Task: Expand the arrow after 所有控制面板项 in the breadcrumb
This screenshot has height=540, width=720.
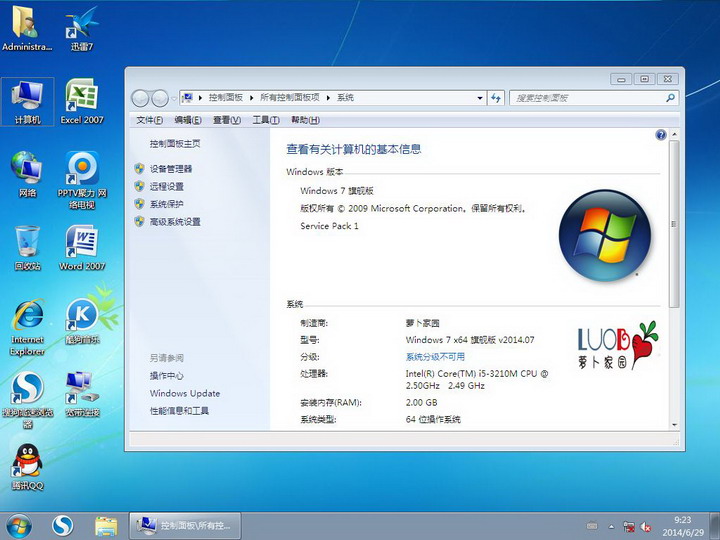Action: point(328,98)
